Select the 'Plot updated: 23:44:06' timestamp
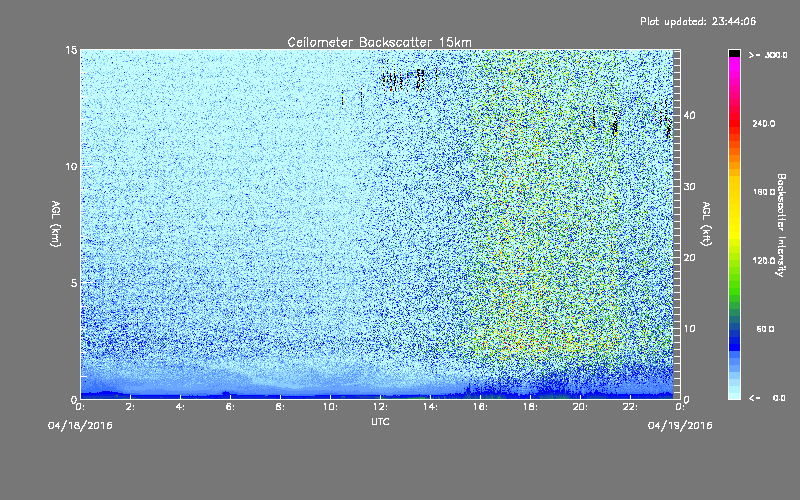Screen dimensions: 800x500 (x=698, y=21)
